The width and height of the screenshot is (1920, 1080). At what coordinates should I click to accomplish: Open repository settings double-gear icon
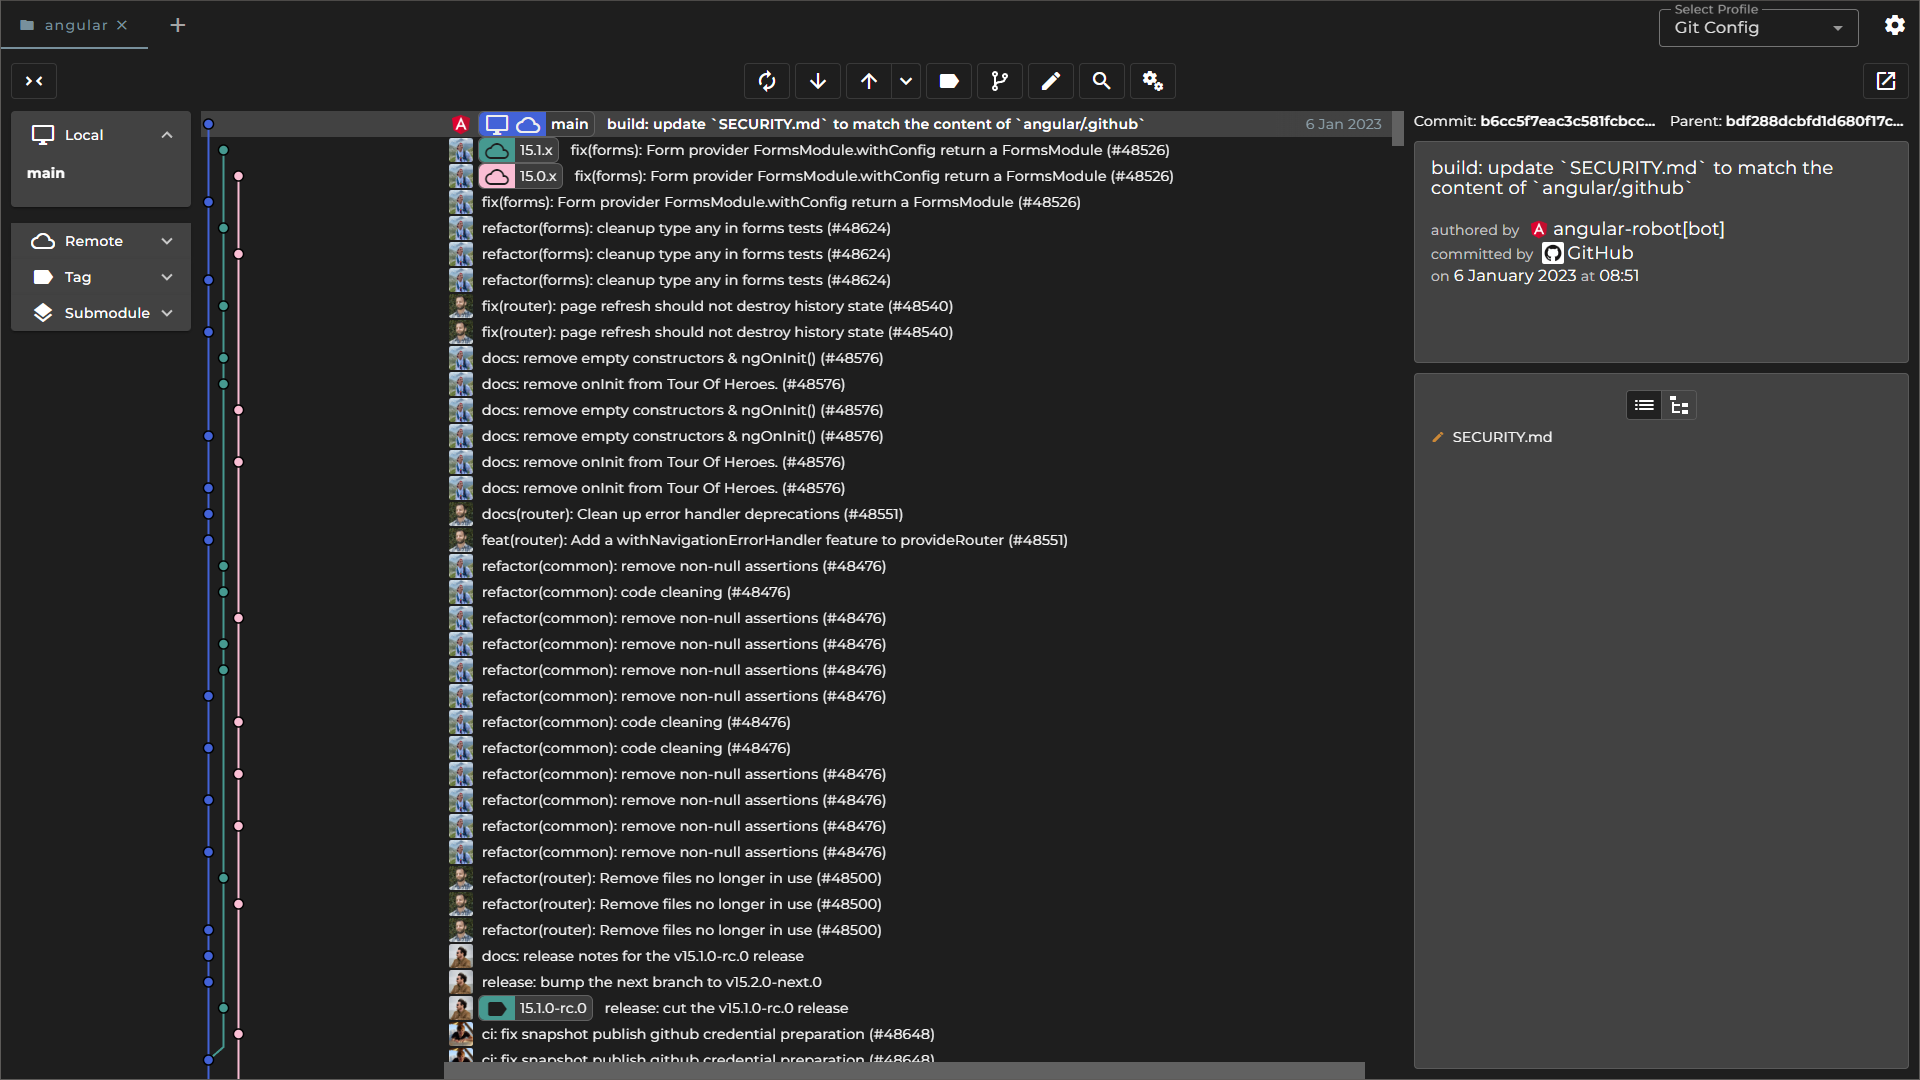pyautogui.click(x=1152, y=81)
